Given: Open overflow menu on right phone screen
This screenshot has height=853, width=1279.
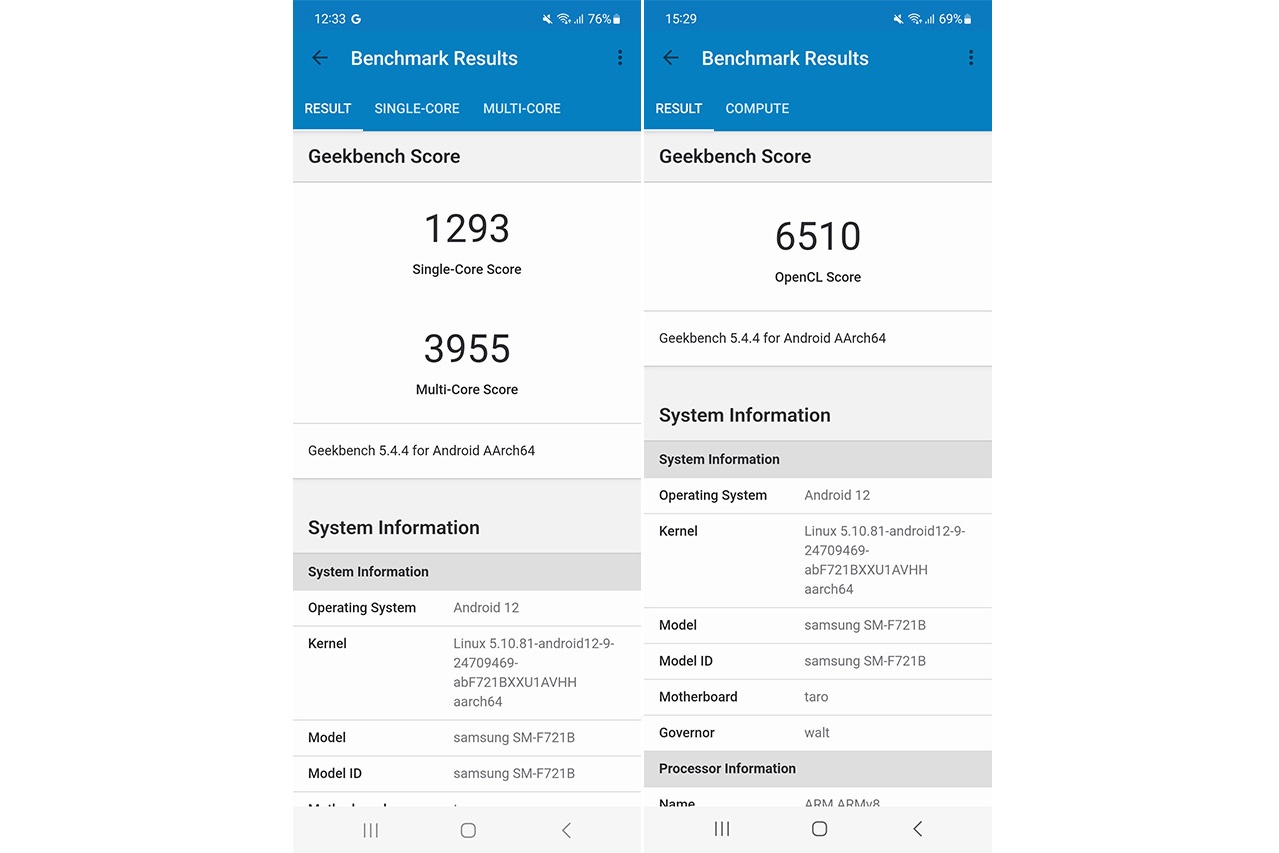Looking at the screenshot, I should (971, 58).
